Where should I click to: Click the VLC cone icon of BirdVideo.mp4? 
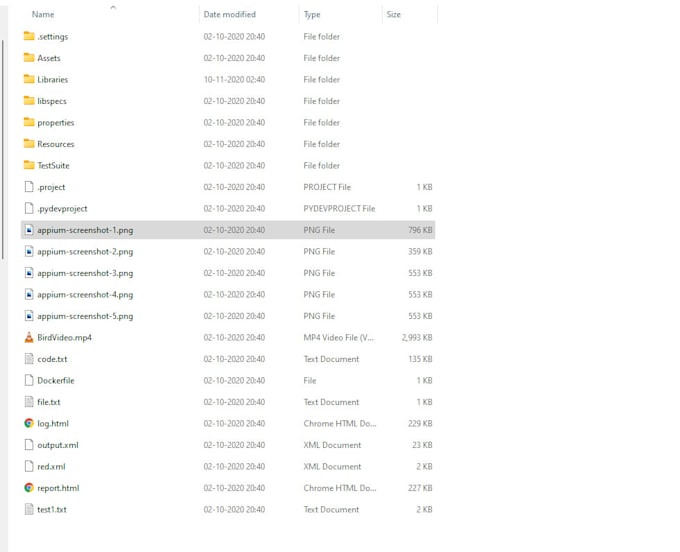point(29,337)
